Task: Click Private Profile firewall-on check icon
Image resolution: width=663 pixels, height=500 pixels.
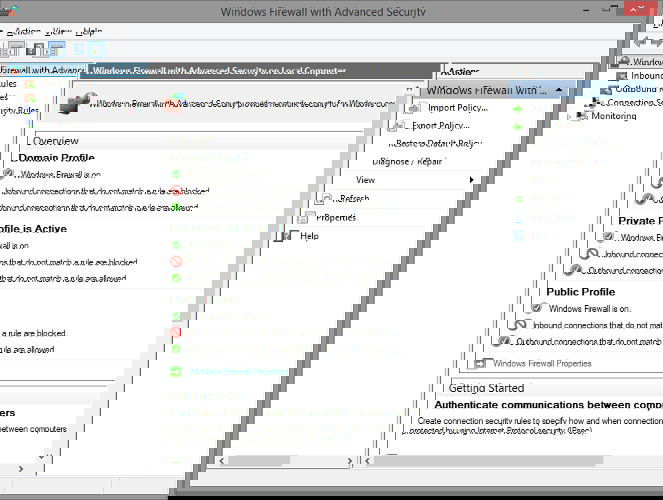Action: click(608, 237)
